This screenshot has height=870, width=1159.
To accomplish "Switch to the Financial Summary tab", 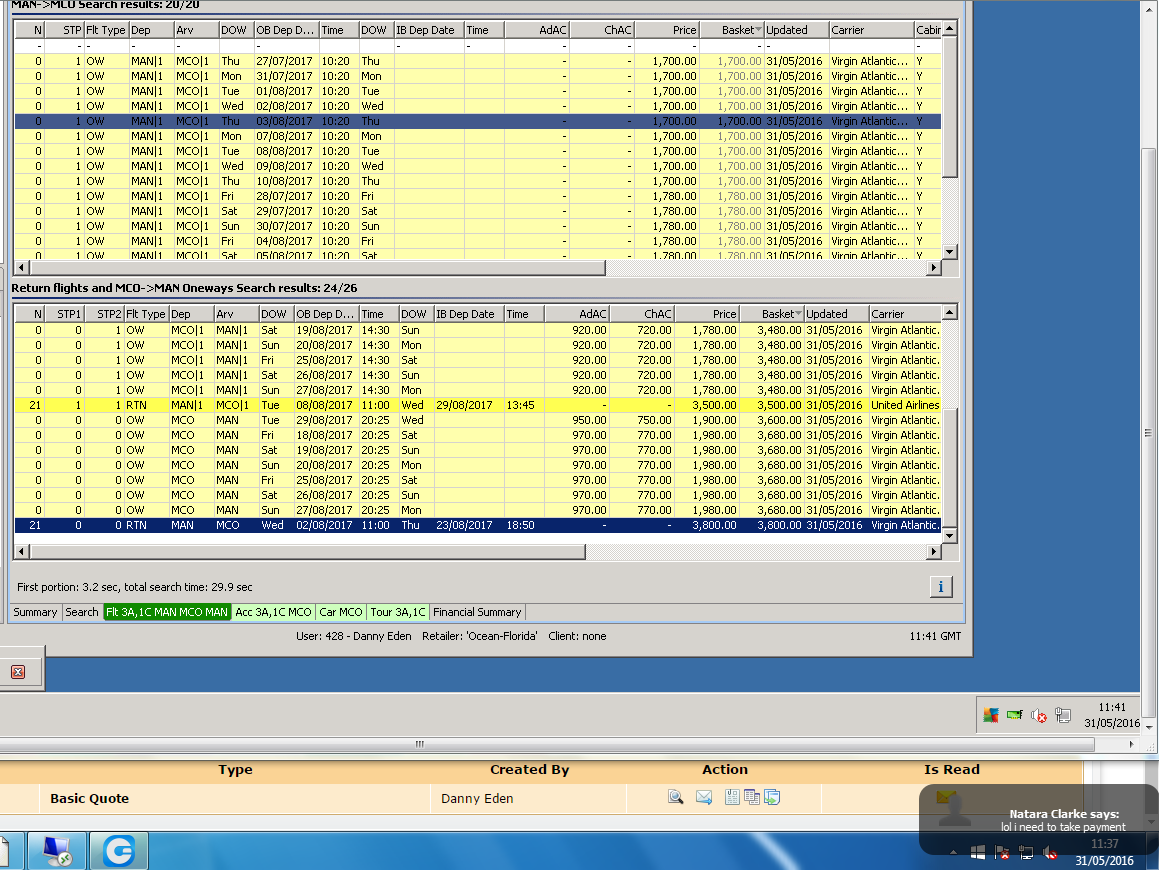I will click(477, 612).
